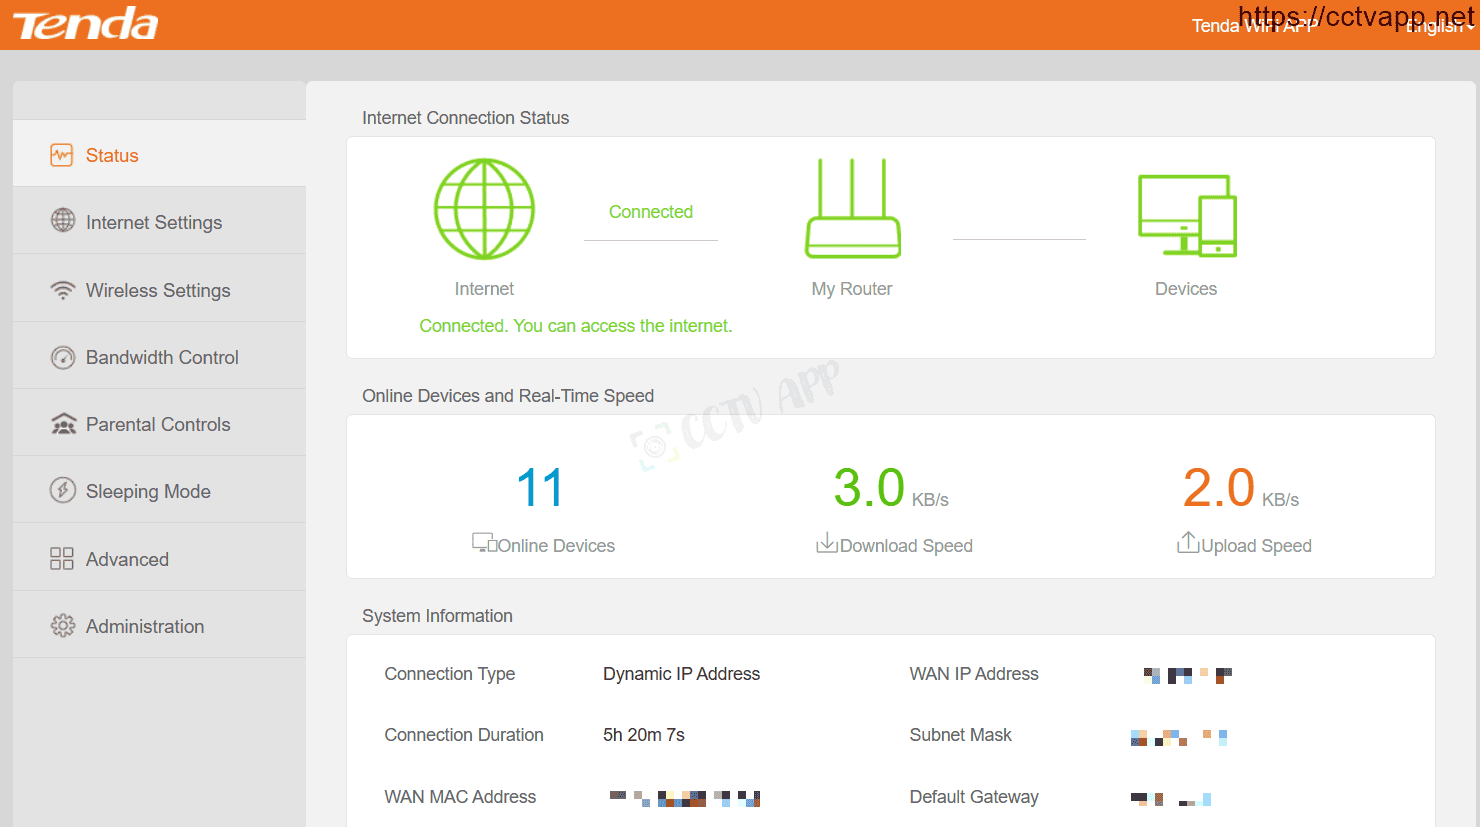Screen dimensions: 1480x827
Task: Click the Wireless Settings wifi icon
Action: [63, 290]
